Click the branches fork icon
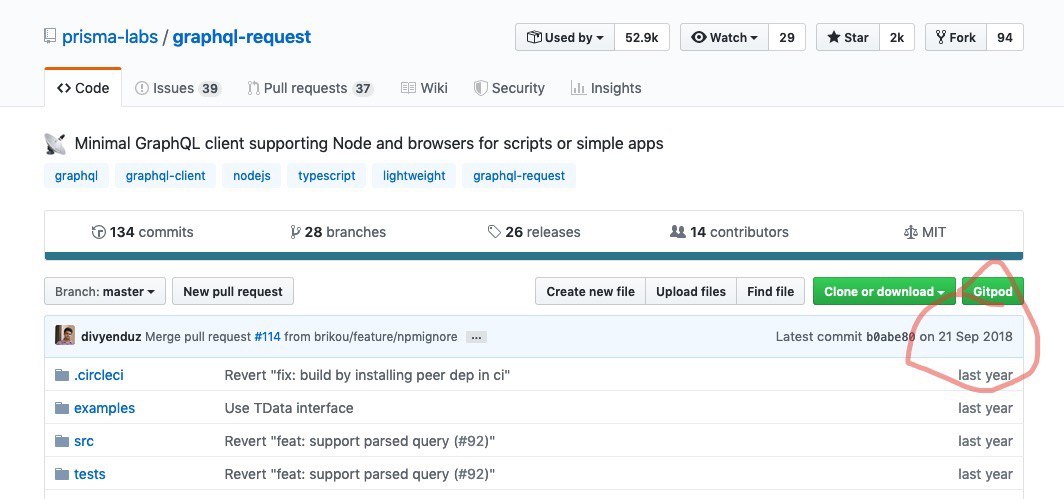The width and height of the screenshot is (1064, 499). (x=295, y=232)
